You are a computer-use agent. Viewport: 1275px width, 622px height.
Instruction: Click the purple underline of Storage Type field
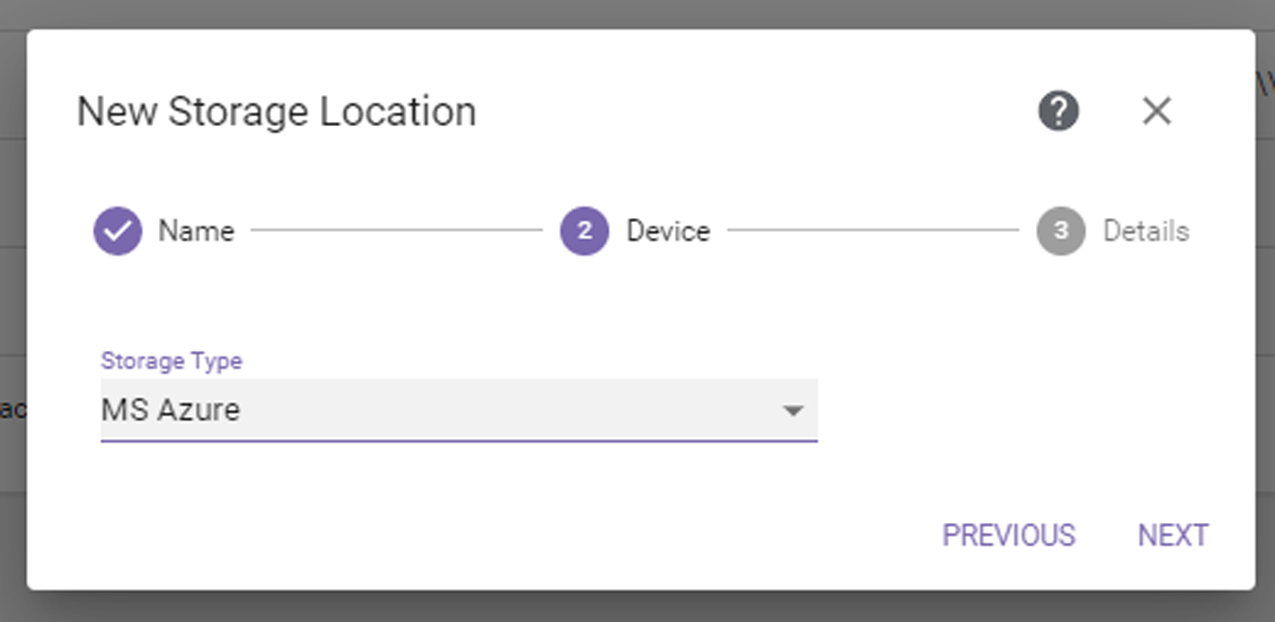tap(459, 440)
